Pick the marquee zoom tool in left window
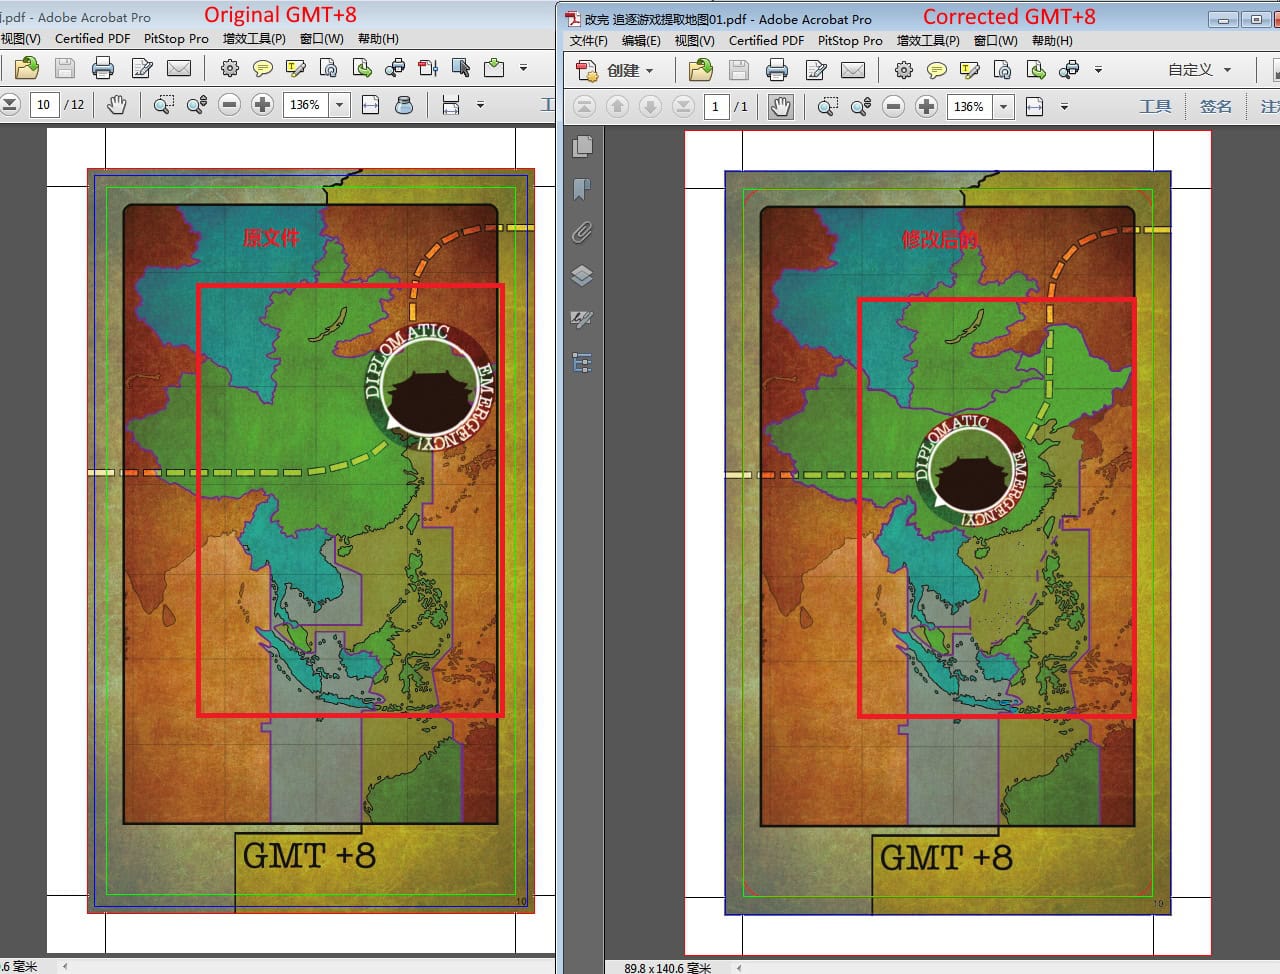This screenshot has width=1280, height=974. [x=164, y=104]
